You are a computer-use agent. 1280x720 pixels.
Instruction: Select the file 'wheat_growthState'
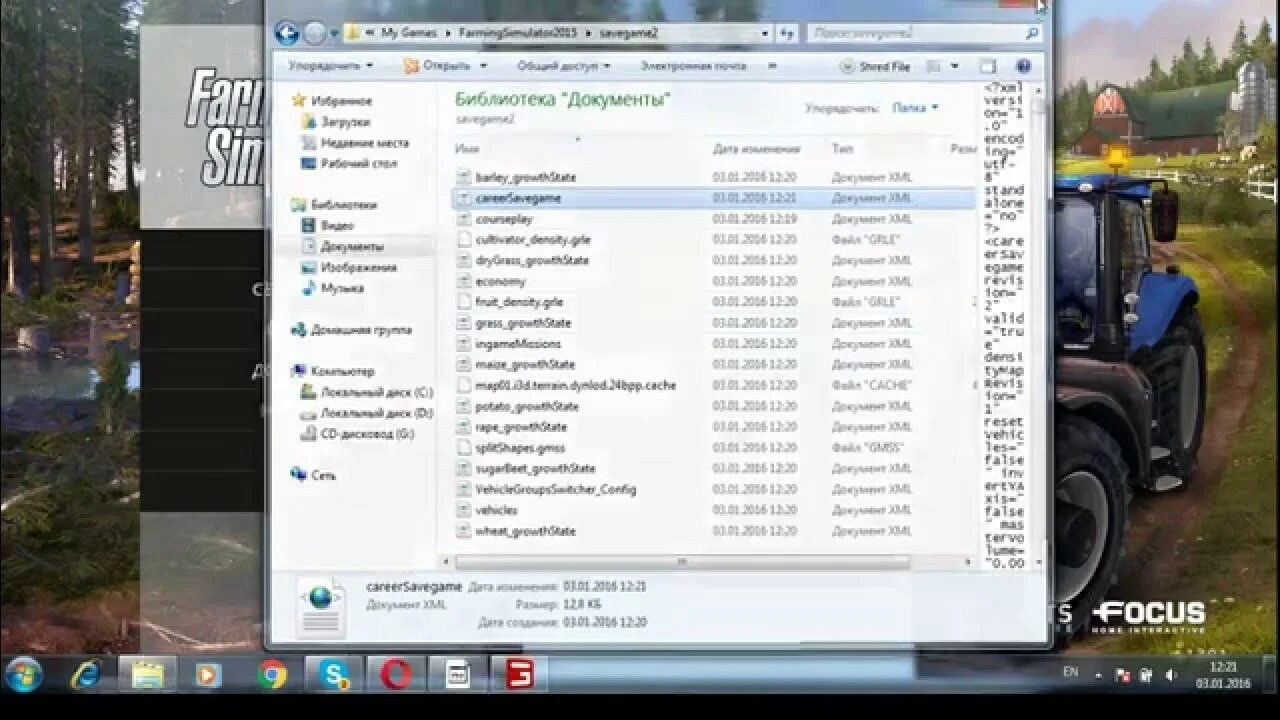click(x=525, y=531)
